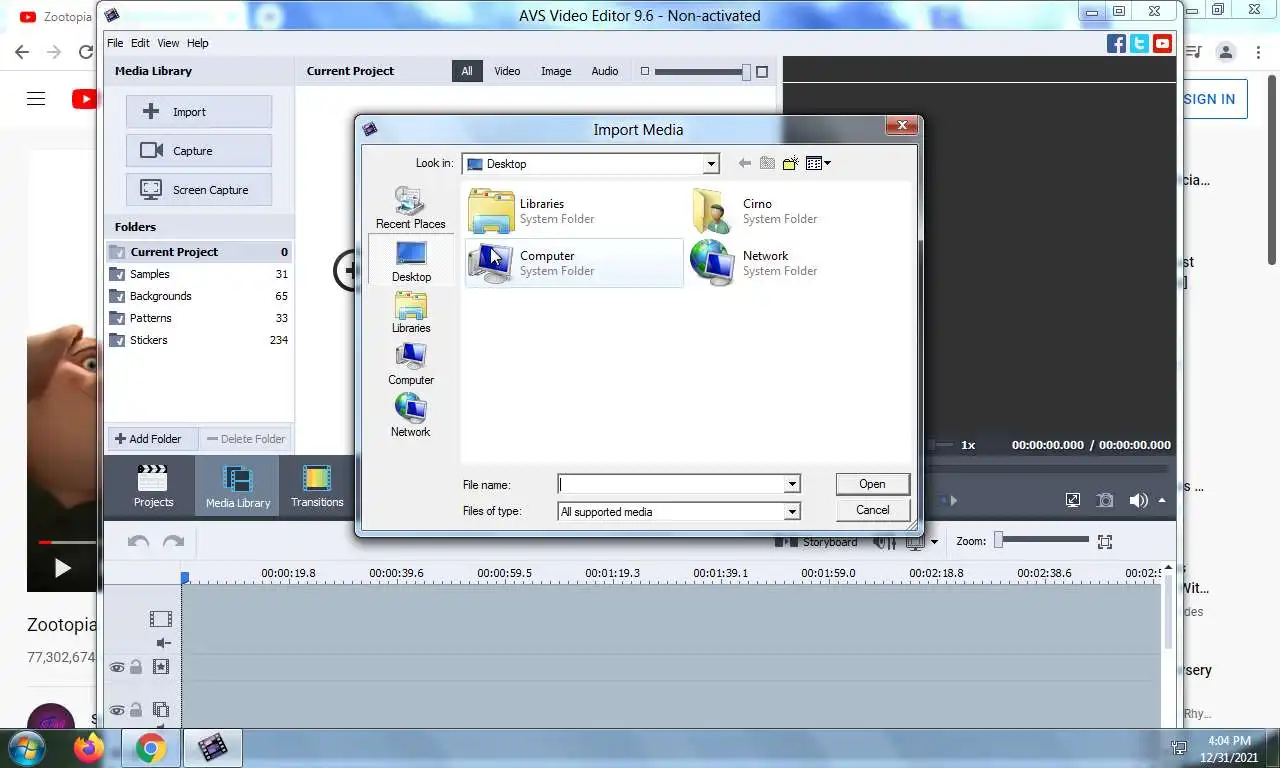This screenshot has width=1280, height=768.
Task: Open the Projects section
Action: (x=153, y=486)
